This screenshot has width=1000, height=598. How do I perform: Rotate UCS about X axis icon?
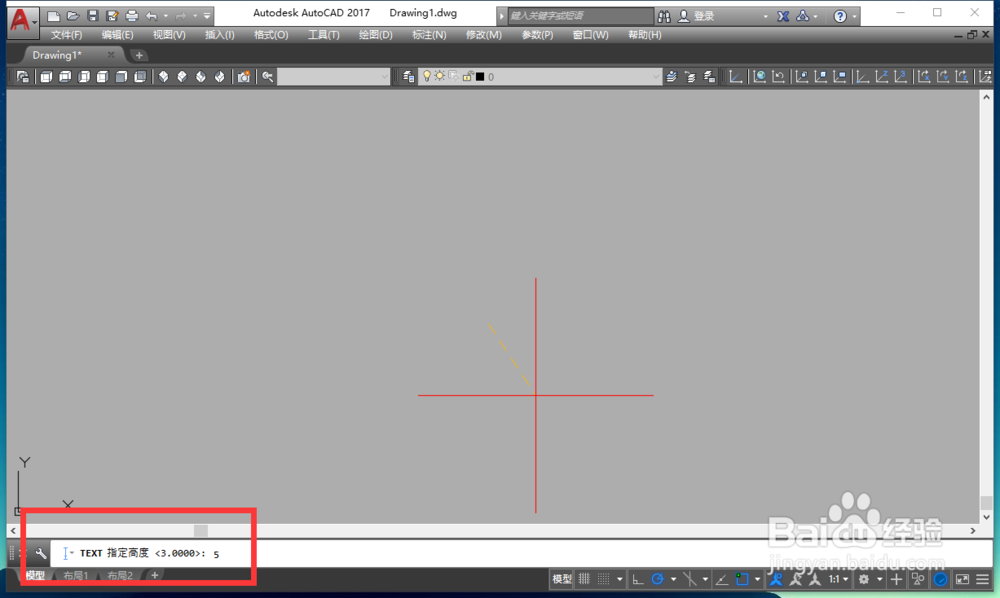923,77
